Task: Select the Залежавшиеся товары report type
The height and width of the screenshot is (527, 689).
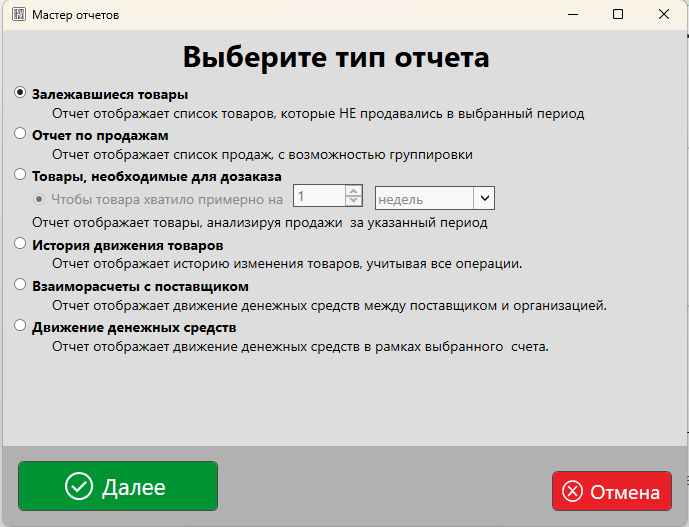Action: coord(20,92)
